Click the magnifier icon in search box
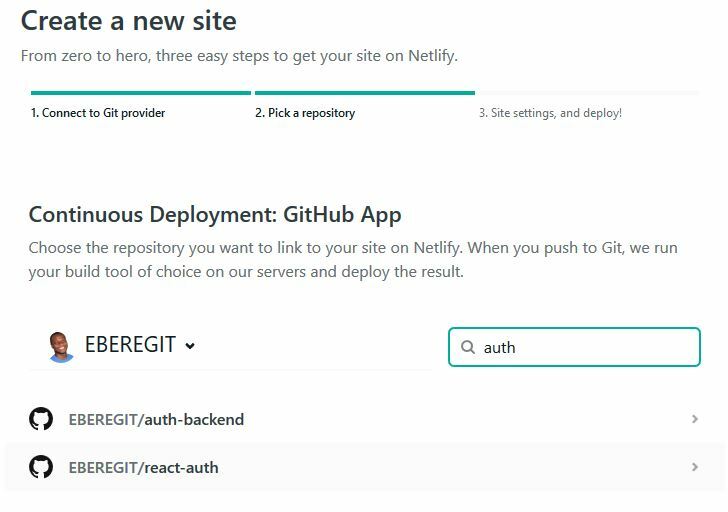Image resolution: width=728 pixels, height=512 pixels. [x=468, y=347]
